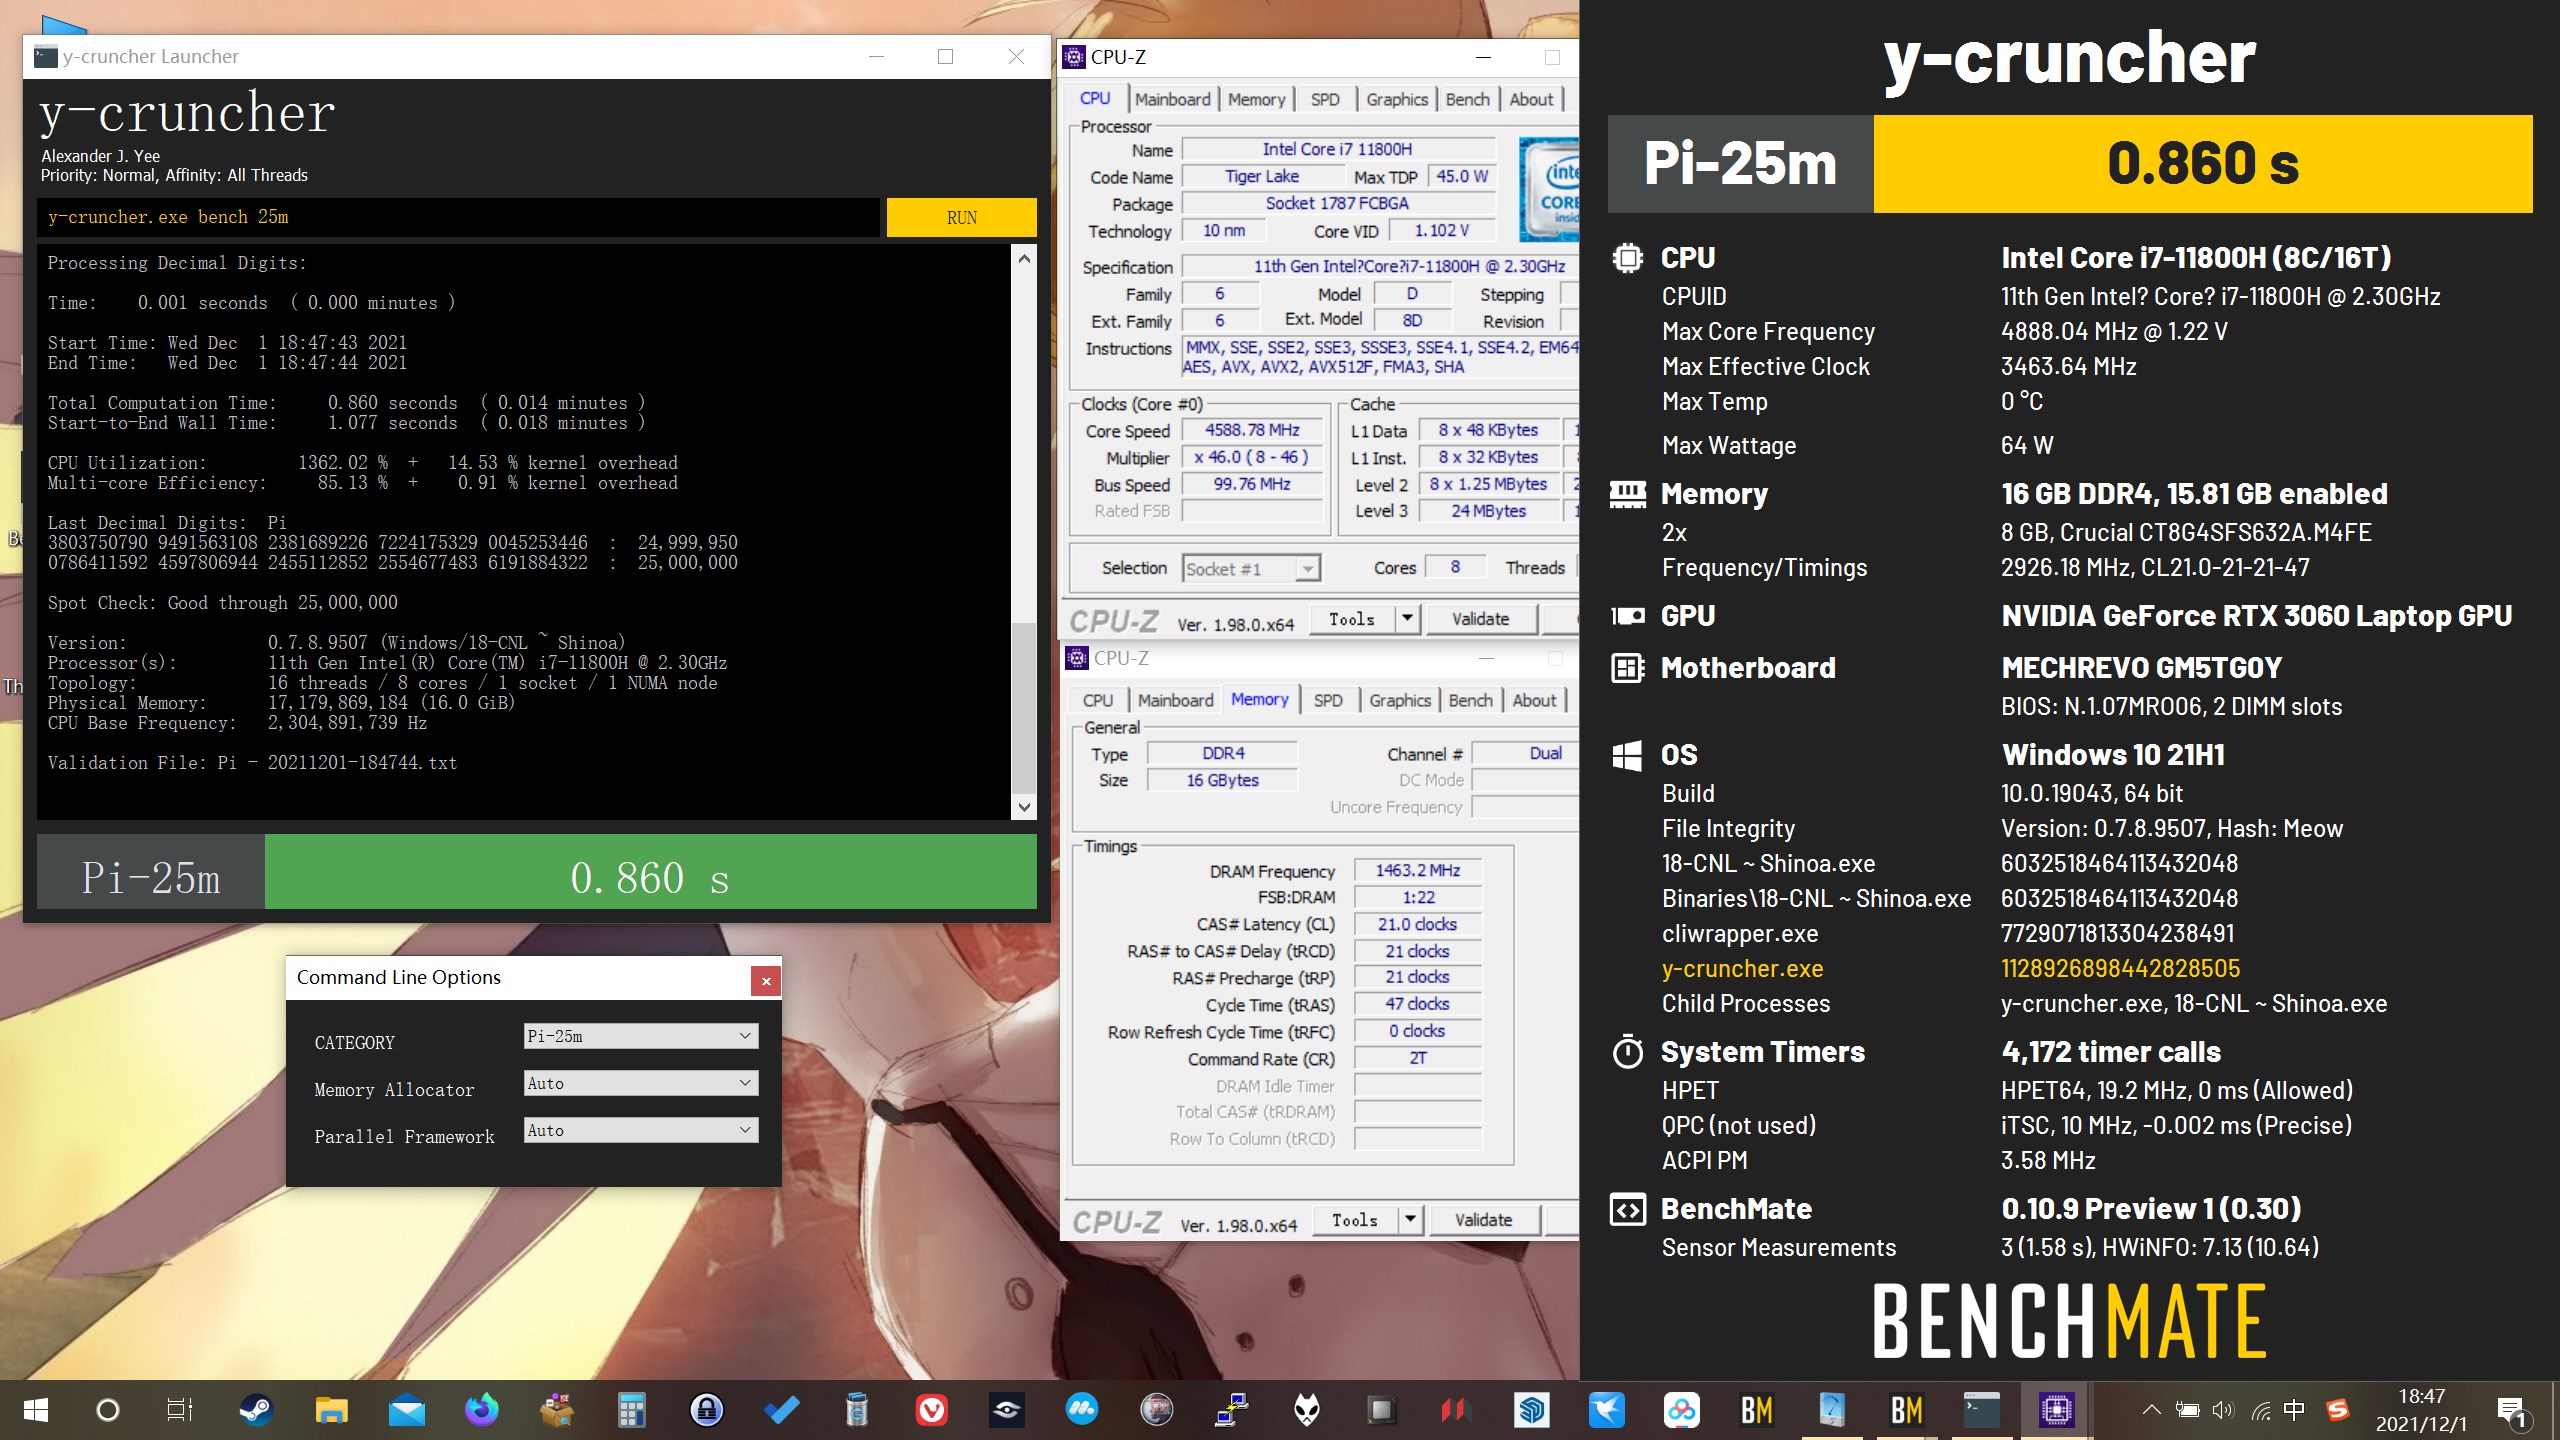The image size is (2560, 1440).
Task: Open the CATEGORY dropdown showing Pi-25m
Action: coord(641,1036)
